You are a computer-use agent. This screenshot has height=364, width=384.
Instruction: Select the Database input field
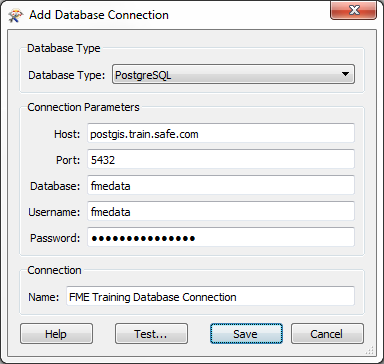(x=221, y=185)
